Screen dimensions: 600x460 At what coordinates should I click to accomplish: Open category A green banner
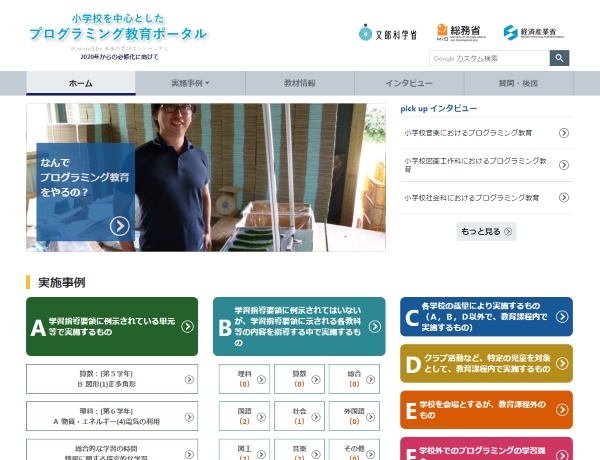click(x=112, y=326)
